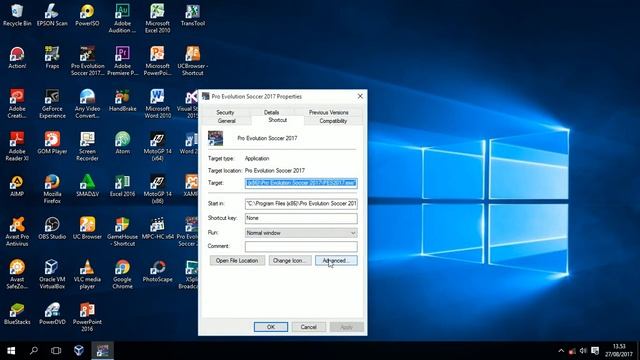Select the Adobe Premiere Pro desktop icon

coord(122,61)
